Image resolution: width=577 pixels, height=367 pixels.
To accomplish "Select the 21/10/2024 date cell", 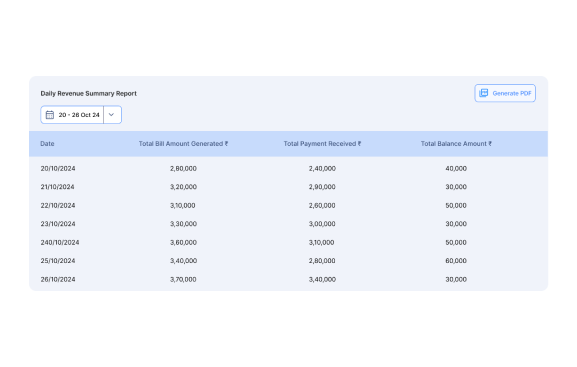I will pyautogui.click(x=57, y=187).
